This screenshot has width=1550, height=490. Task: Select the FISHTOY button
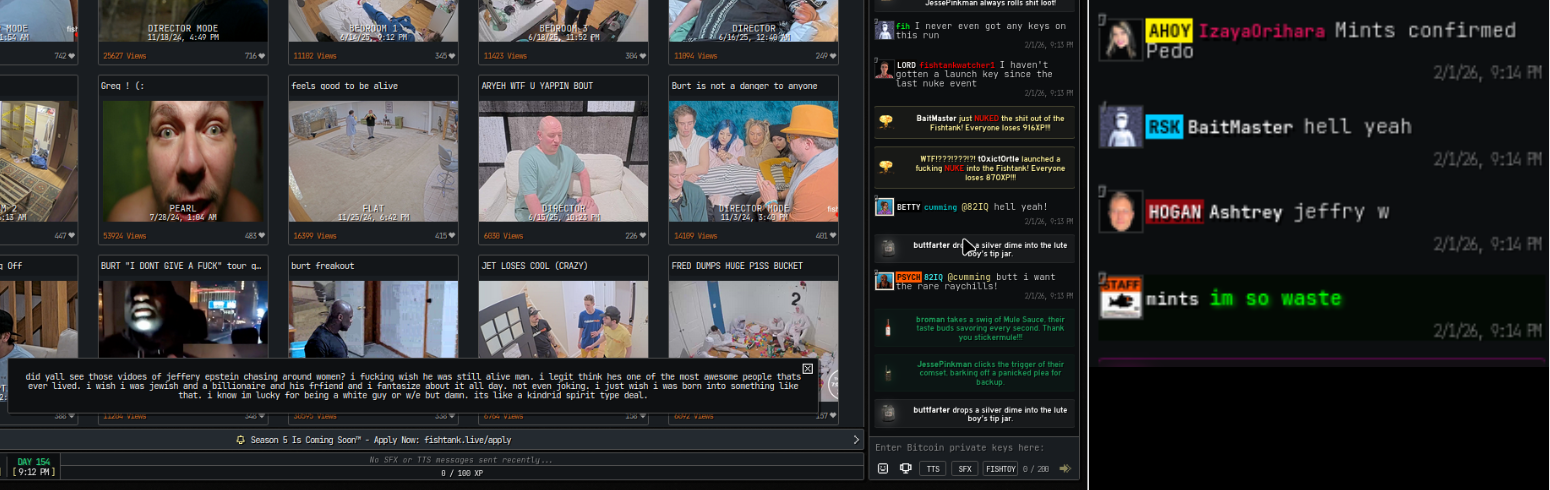pyautogui.click(x=1001, y=468)
